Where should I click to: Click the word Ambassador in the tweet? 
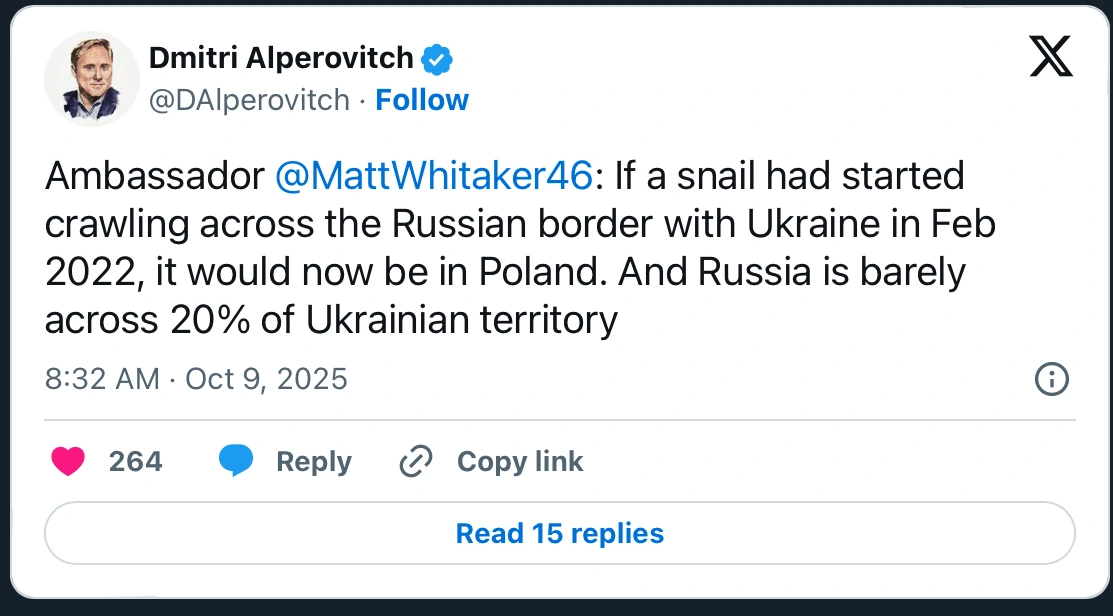pos(154,176)
